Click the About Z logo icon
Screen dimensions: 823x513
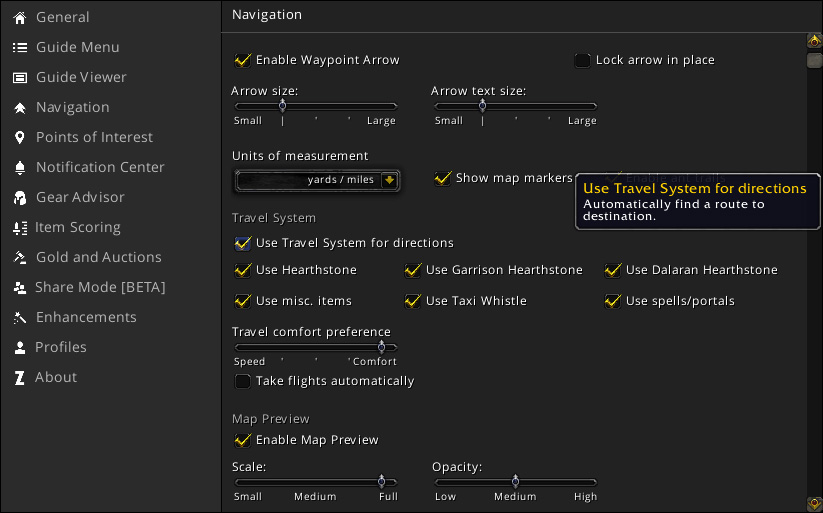coord(19,378)
